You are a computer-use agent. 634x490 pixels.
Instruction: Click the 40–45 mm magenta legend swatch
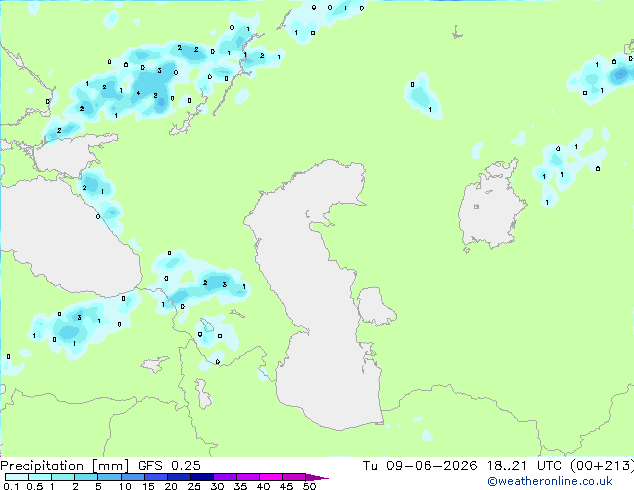[271, 477]
